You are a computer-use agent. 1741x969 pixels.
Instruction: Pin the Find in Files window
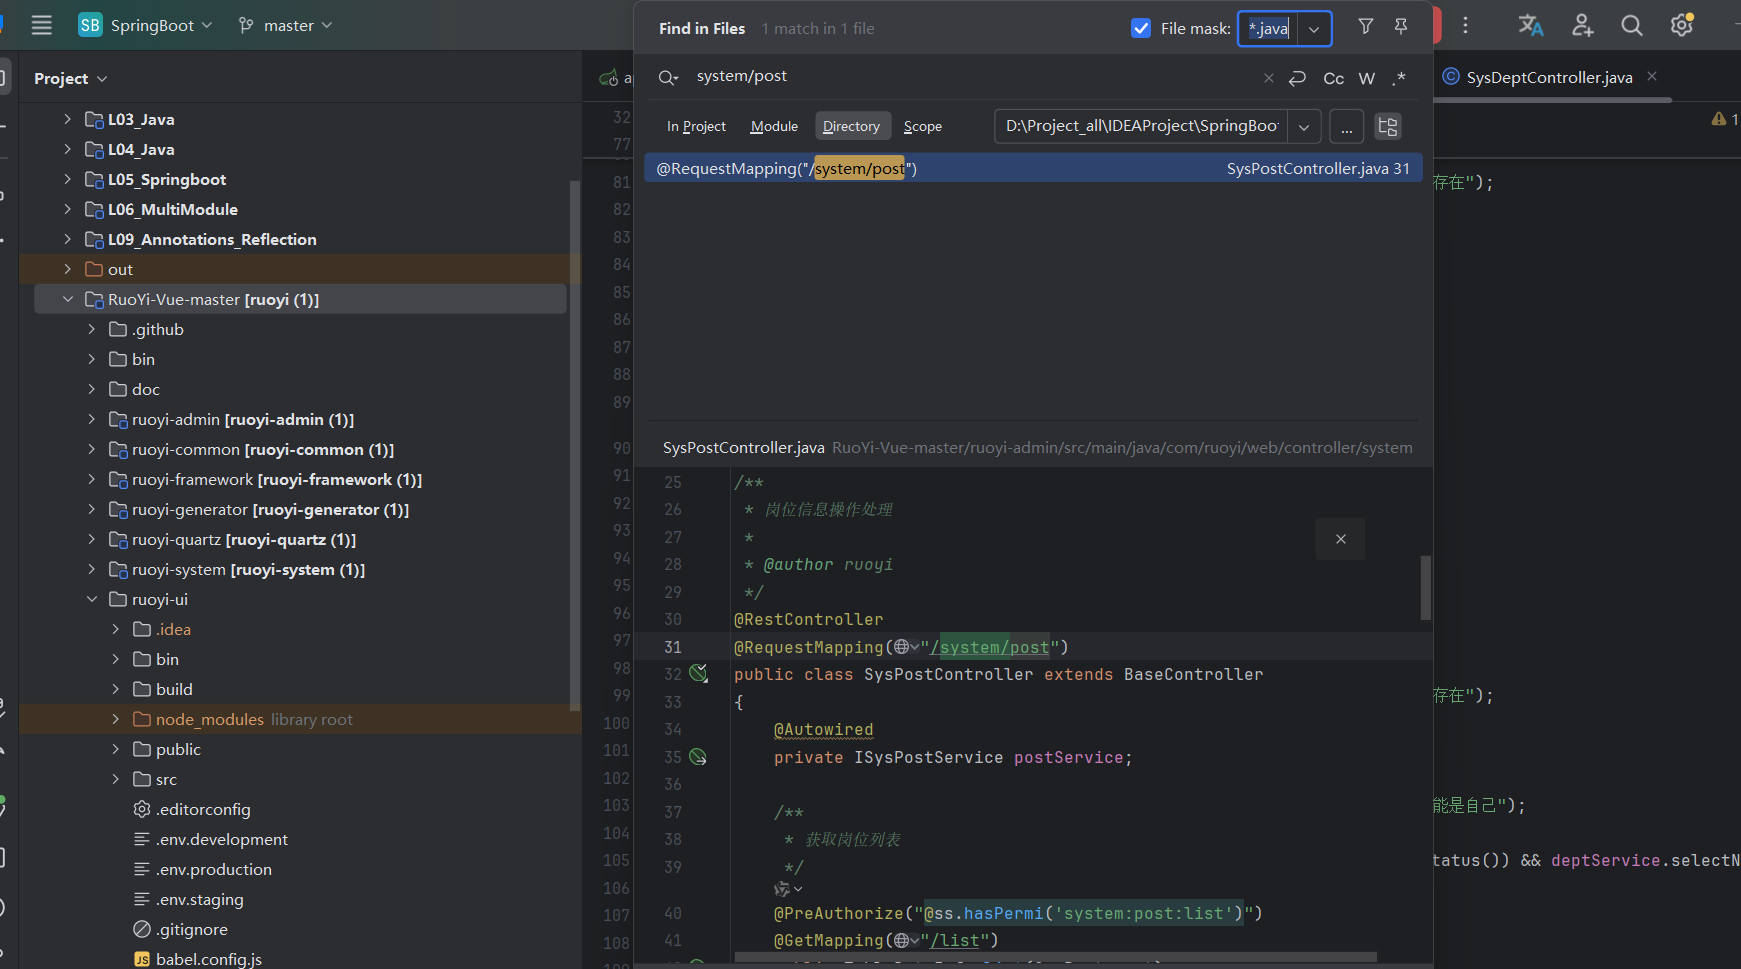point(1401,27)
